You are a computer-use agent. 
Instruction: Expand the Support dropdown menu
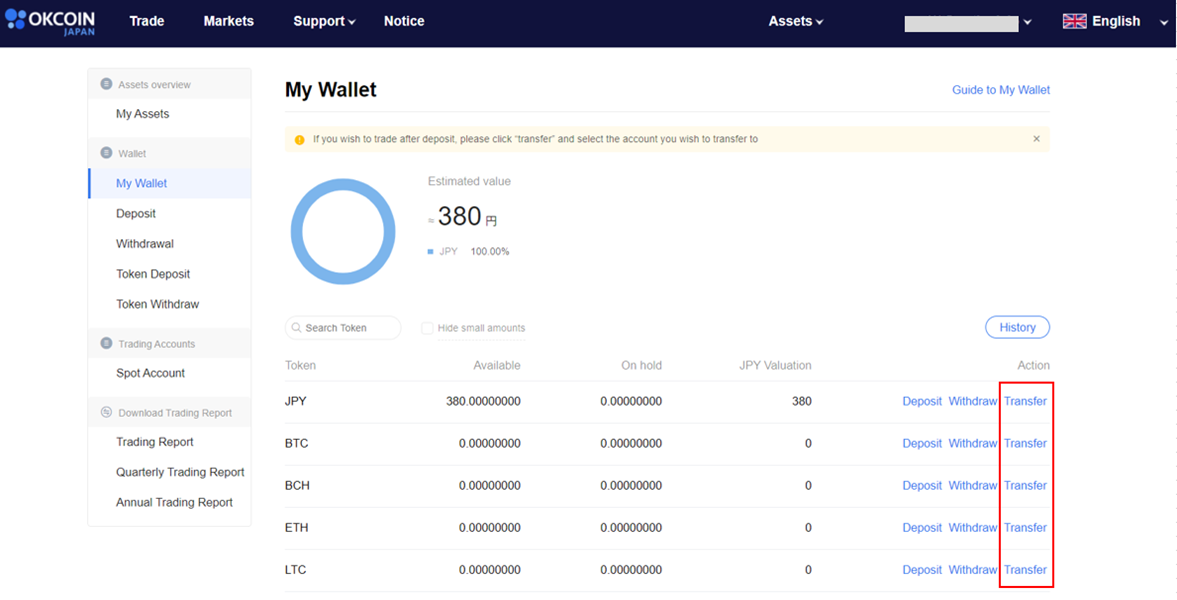tap(324, 21)
